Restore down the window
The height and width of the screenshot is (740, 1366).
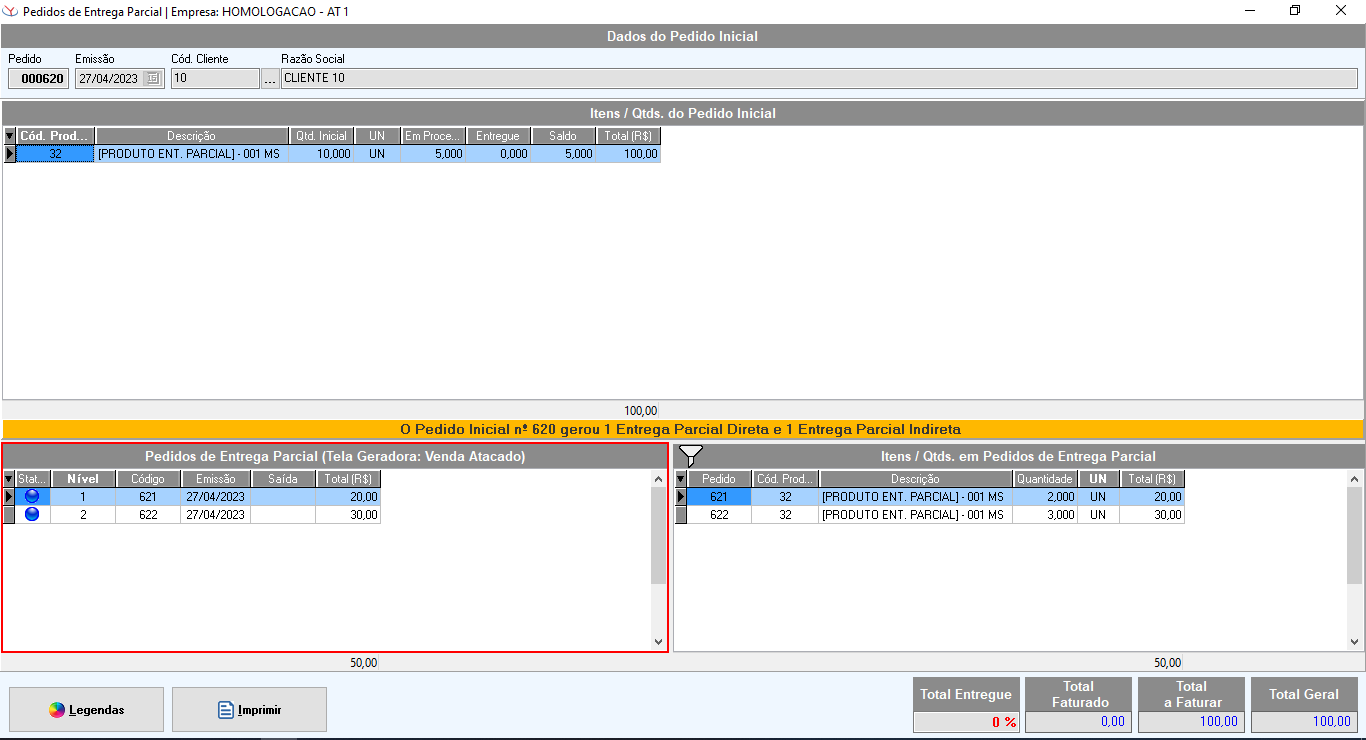1295,11
